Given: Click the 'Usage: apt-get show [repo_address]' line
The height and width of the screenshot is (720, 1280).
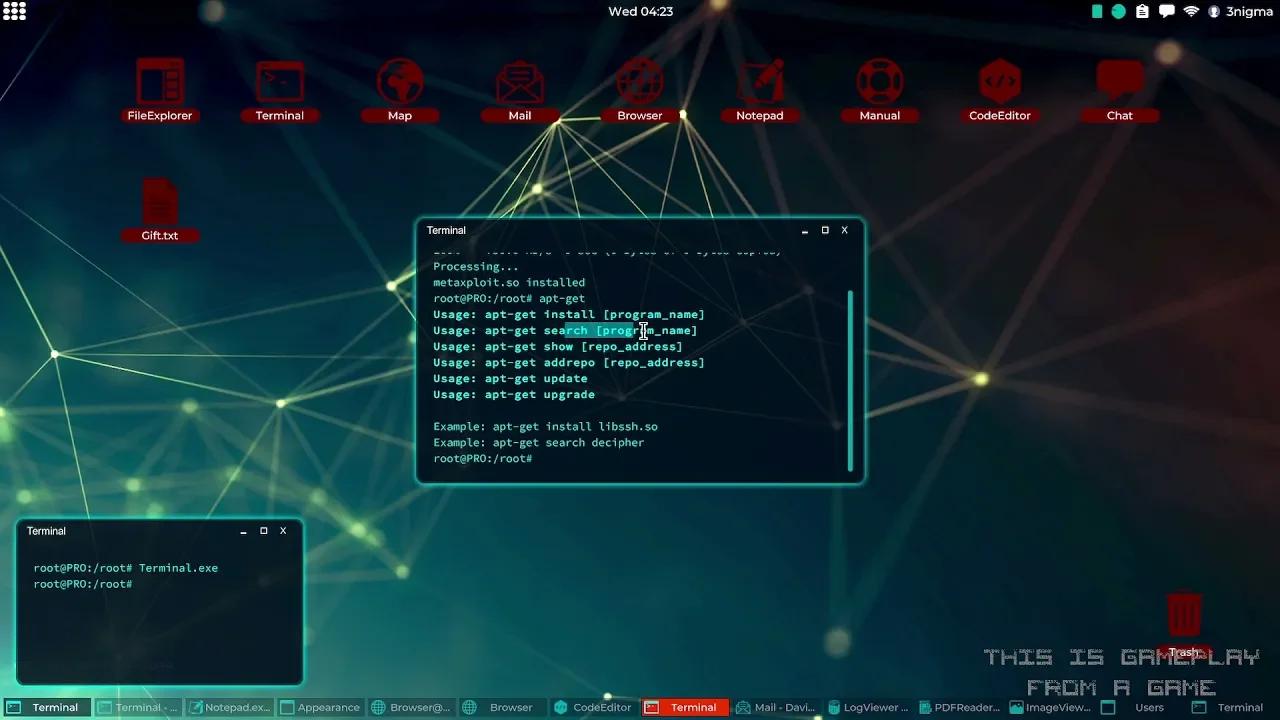Looking at the screenshot, I should [x=558, y=347].
